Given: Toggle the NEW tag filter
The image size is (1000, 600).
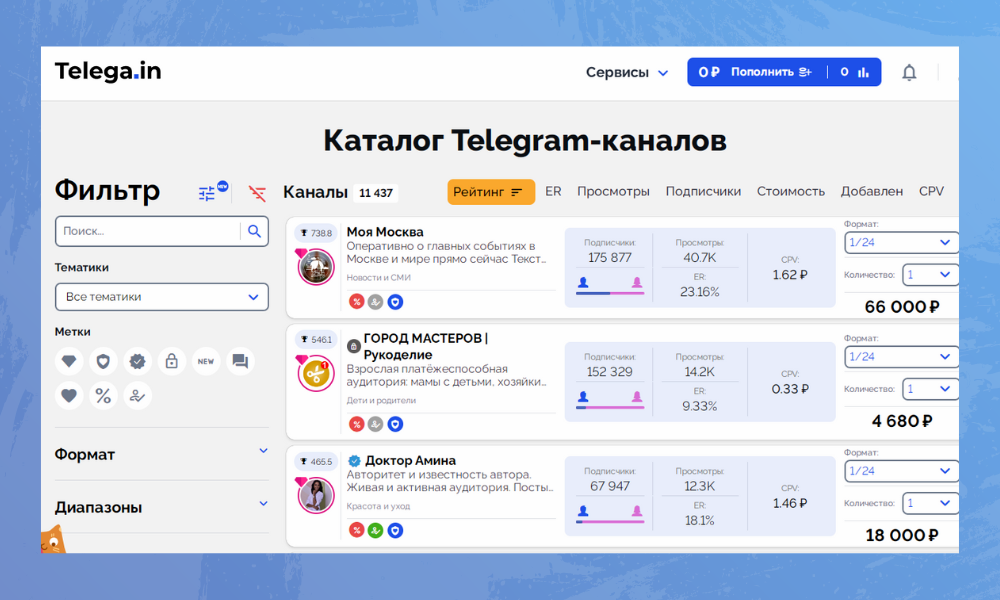Looking at the screenshot, I should click(206, 361).
